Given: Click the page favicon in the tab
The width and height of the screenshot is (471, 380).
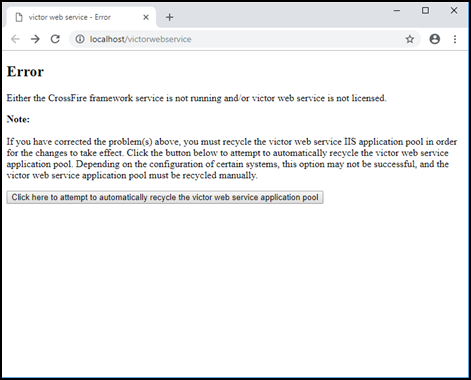Looking at the screenshot, I should 19,17.
